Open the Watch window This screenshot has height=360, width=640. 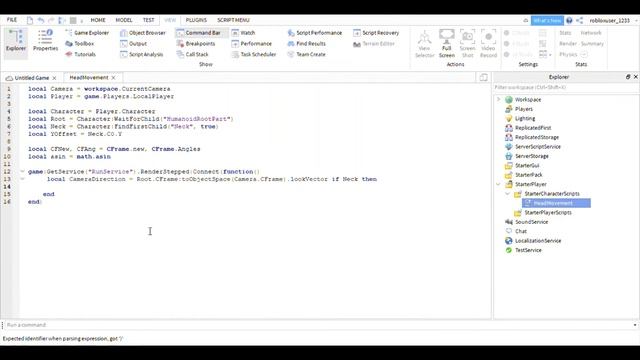pyautogui.click(x=243, y=33)
